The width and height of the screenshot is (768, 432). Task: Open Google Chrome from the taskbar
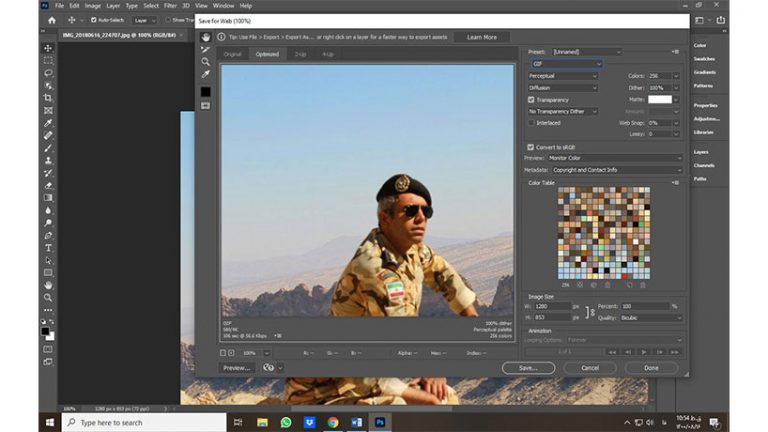333,422
